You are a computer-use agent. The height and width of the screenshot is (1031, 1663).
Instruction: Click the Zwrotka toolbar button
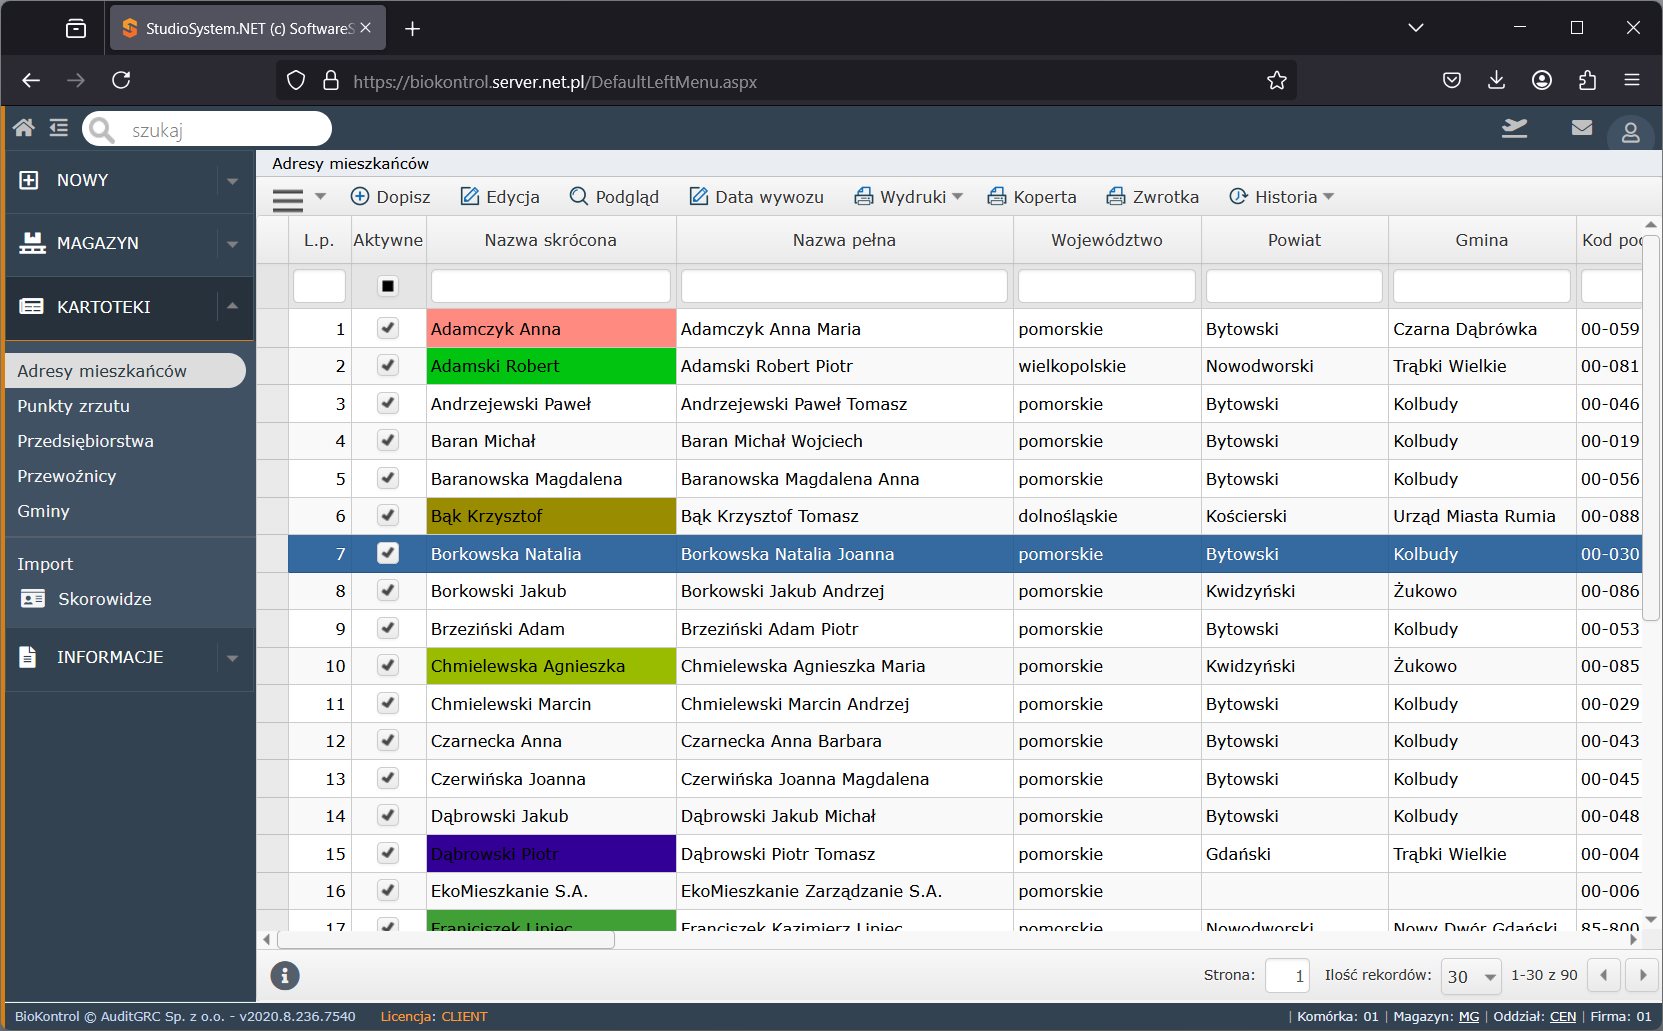[x=1152, y=197]
